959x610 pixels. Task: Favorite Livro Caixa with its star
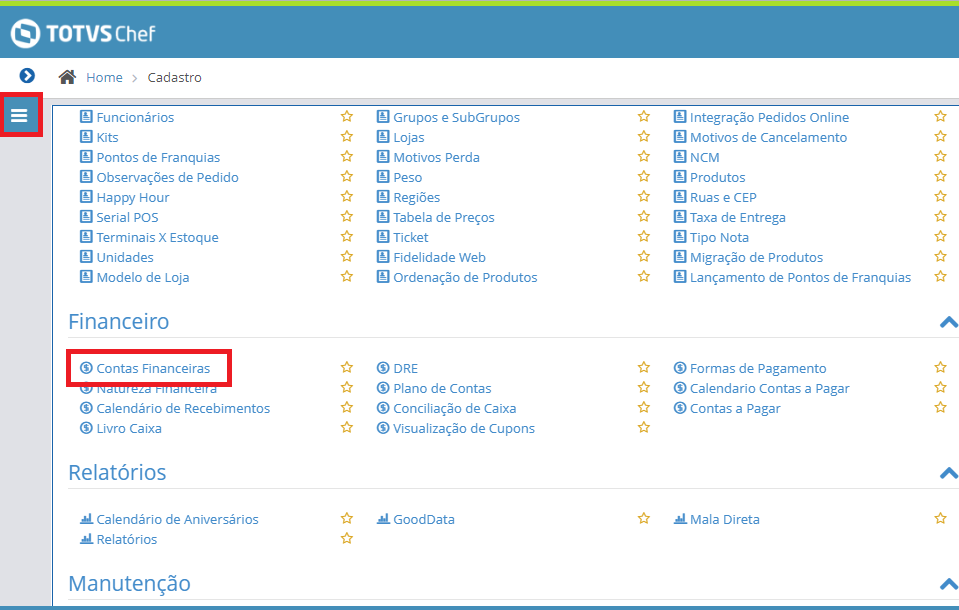pos(347,427)
